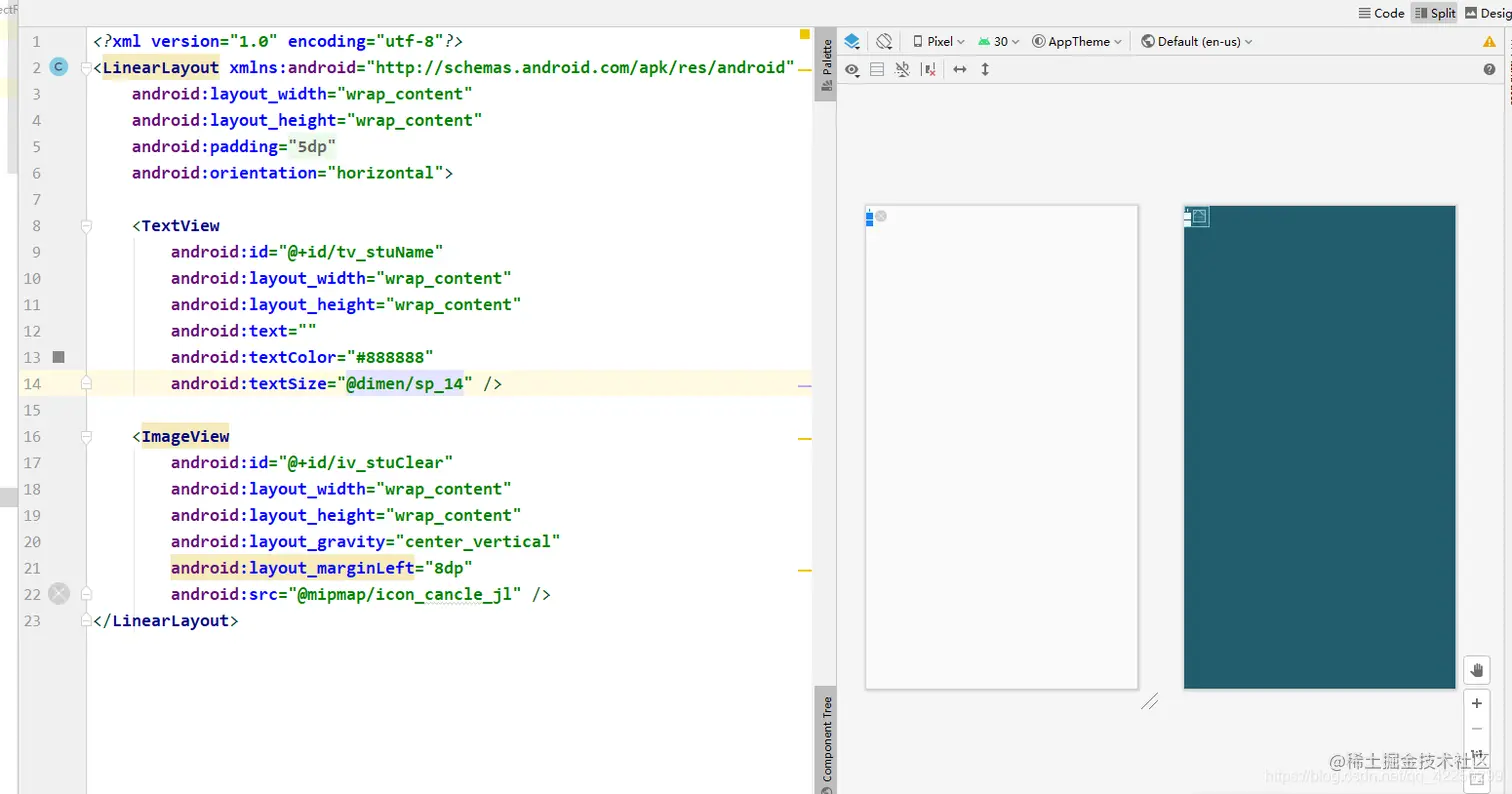Click the LinearLayout opening tag text

(x=161, y=67)
